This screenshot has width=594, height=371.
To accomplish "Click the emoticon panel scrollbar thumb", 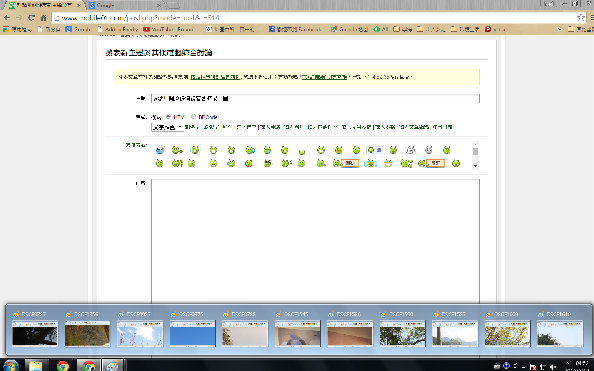I will pyautogui.click(x=475, y=151).
